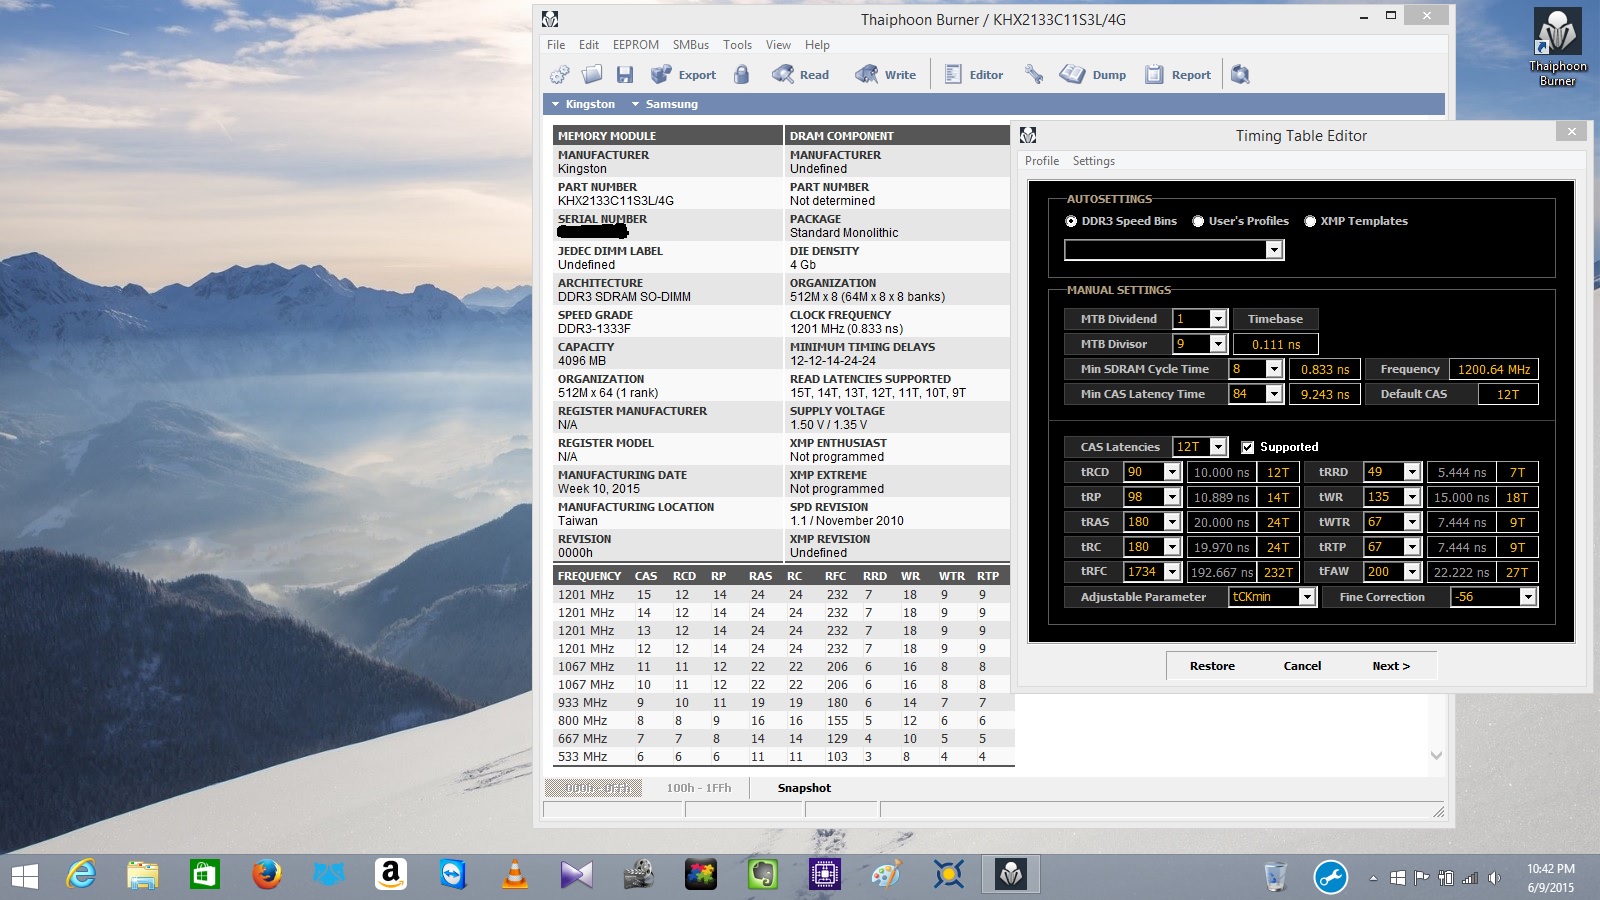Open the Help menu

817,45
